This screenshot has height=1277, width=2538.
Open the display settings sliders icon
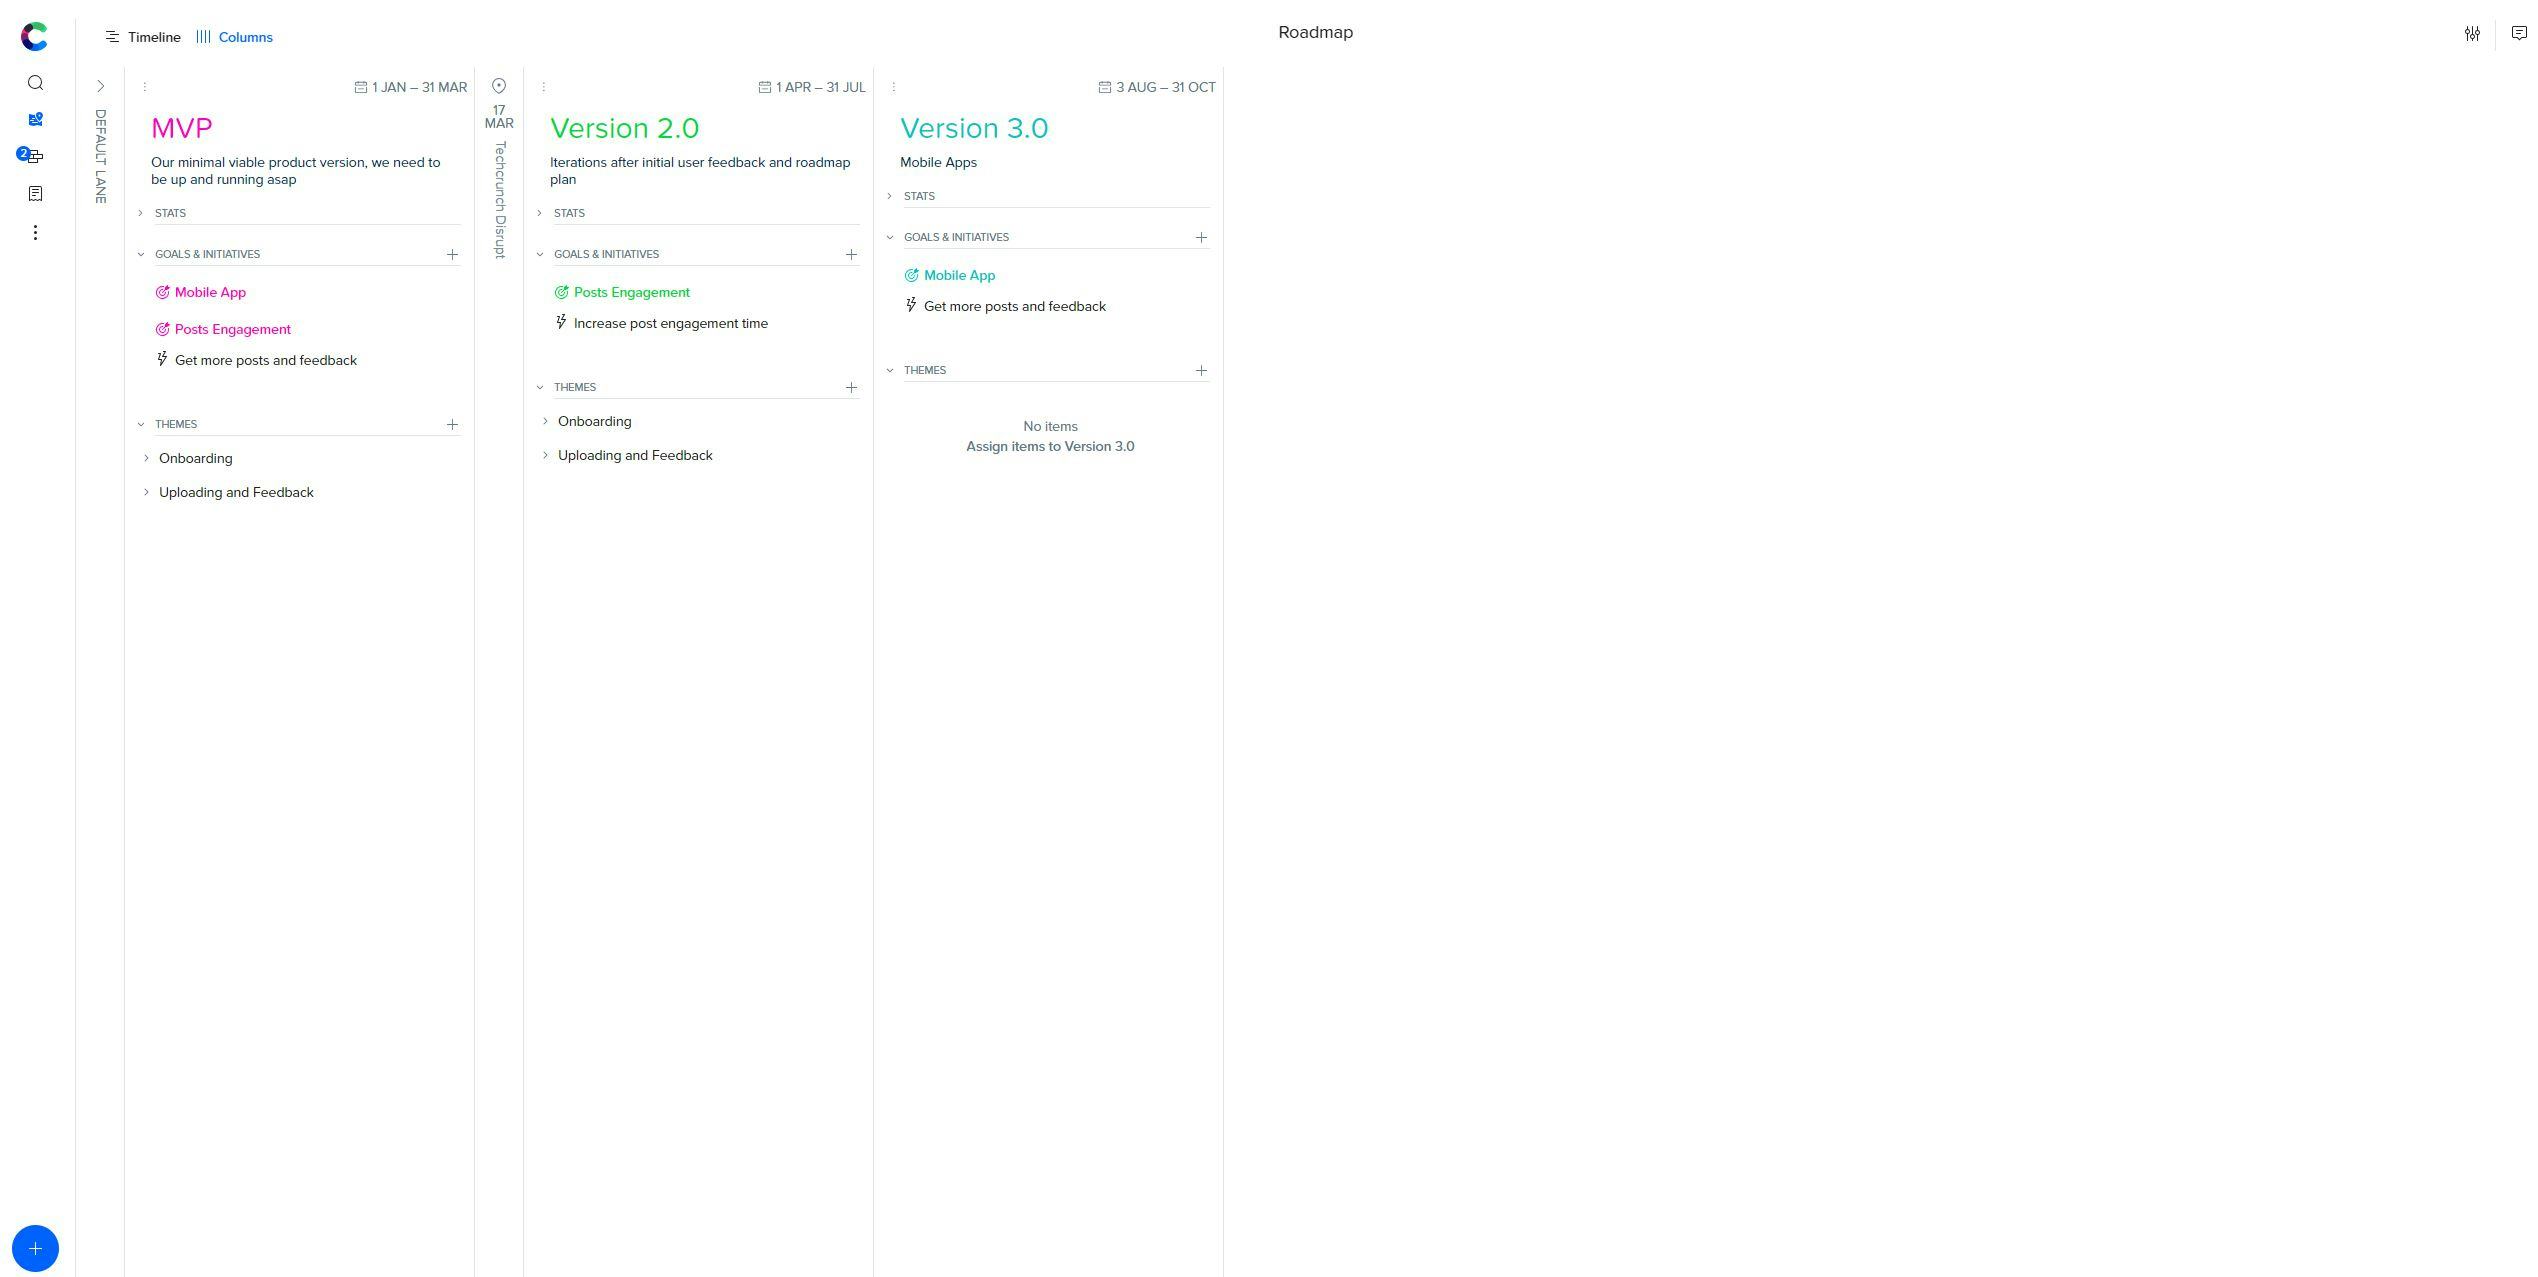2472,34
